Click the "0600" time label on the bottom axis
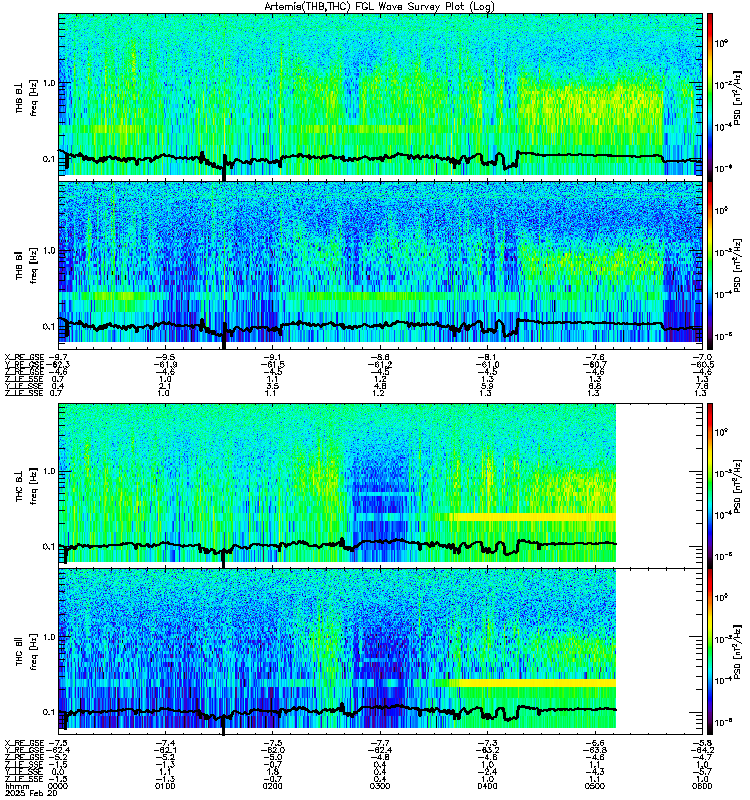This screenshot has height=800, width=750. 703,786
